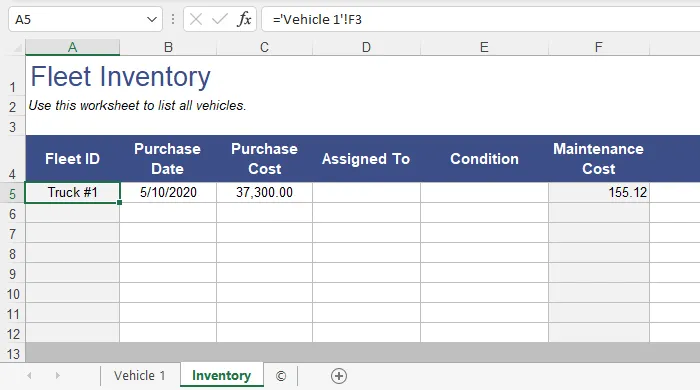700x390 pixels.
Task: Select row 1 header
Action: pos(12,76)
